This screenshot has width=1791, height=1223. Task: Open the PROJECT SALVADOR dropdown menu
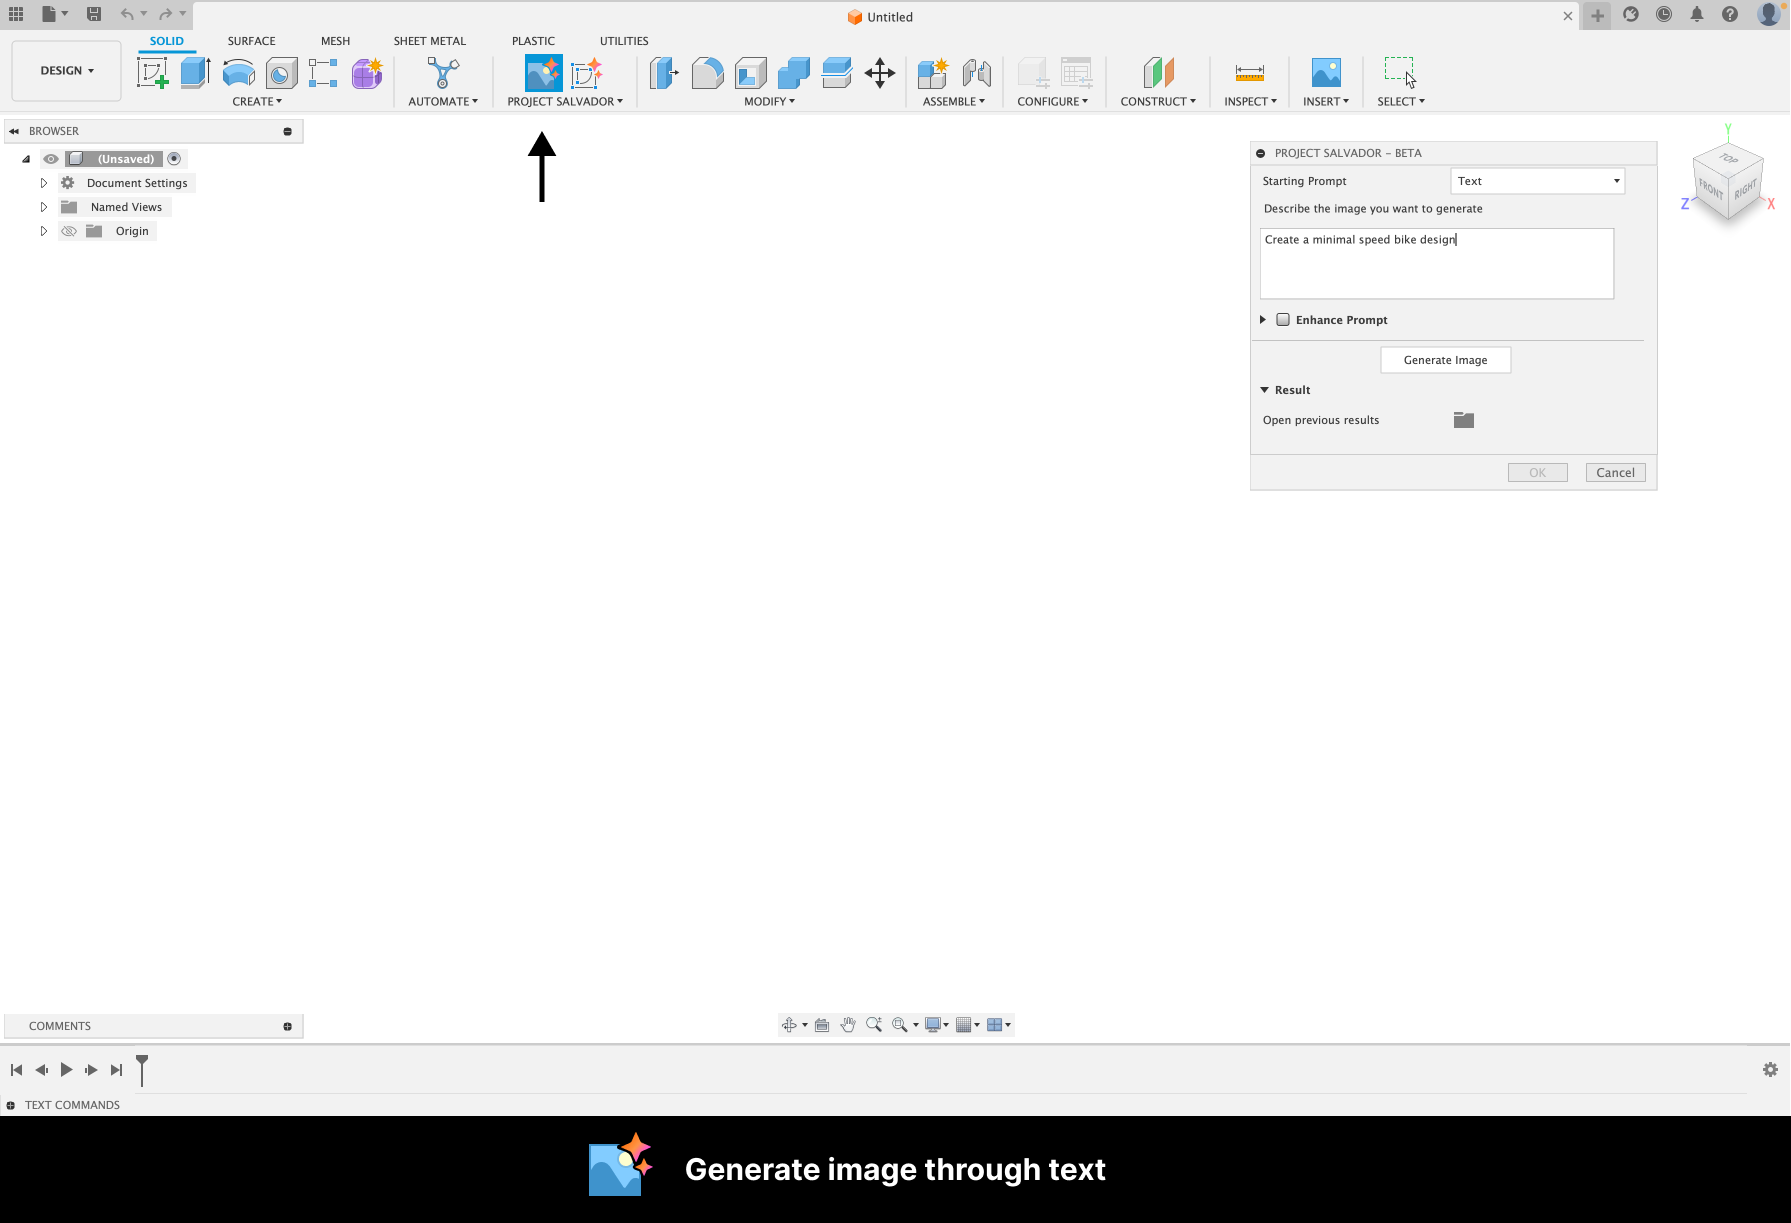(x=565, y=102)
